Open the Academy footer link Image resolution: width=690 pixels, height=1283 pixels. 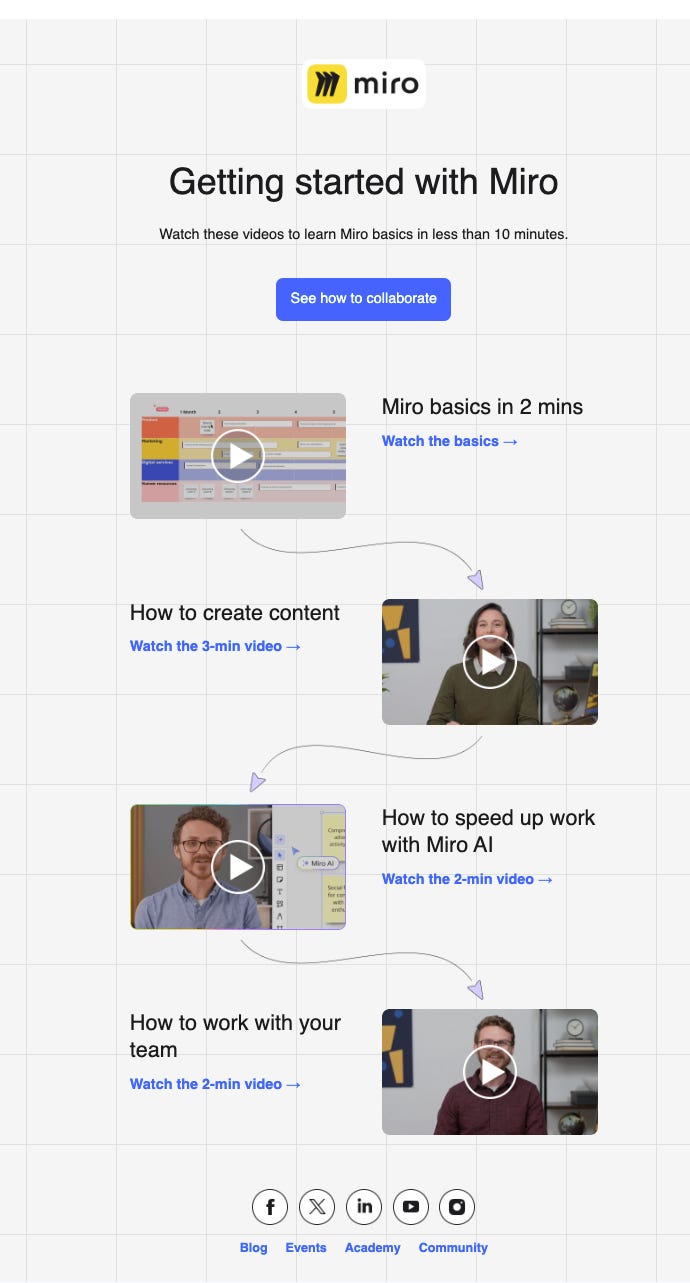coord(373,1248)
